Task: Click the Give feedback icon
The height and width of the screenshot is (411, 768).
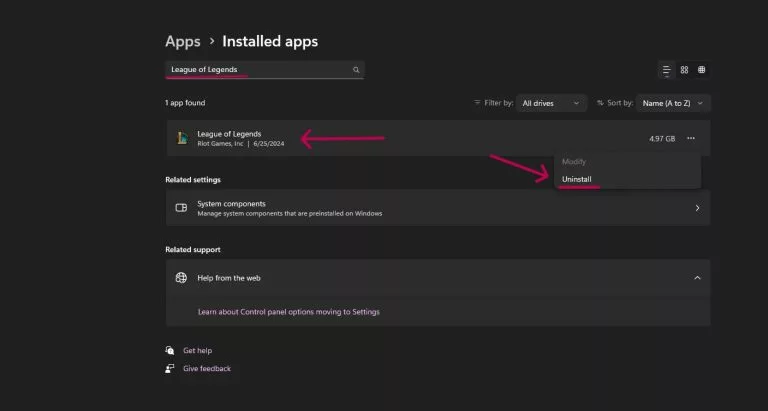Action: (x=169, y=368)
